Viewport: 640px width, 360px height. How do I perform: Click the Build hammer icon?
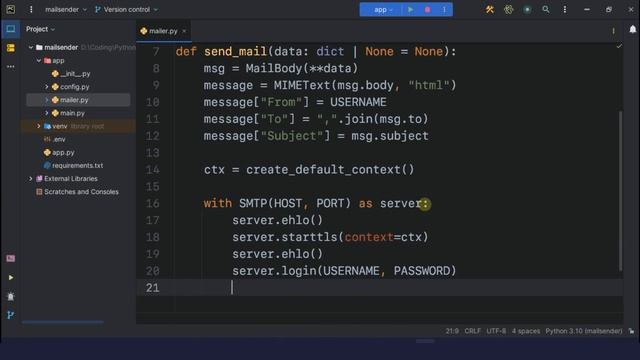click(x=489, y=9)
